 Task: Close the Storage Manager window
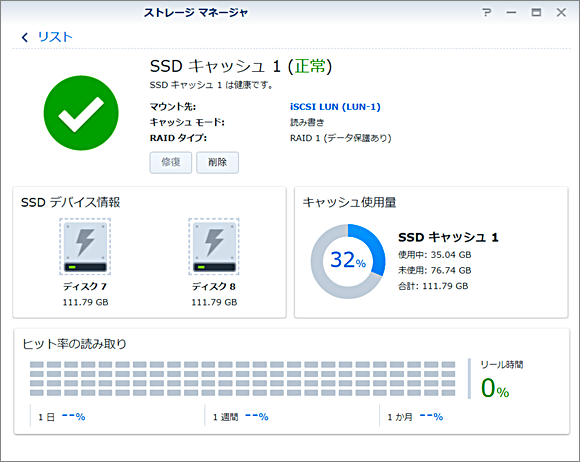(x=561, y=13)
